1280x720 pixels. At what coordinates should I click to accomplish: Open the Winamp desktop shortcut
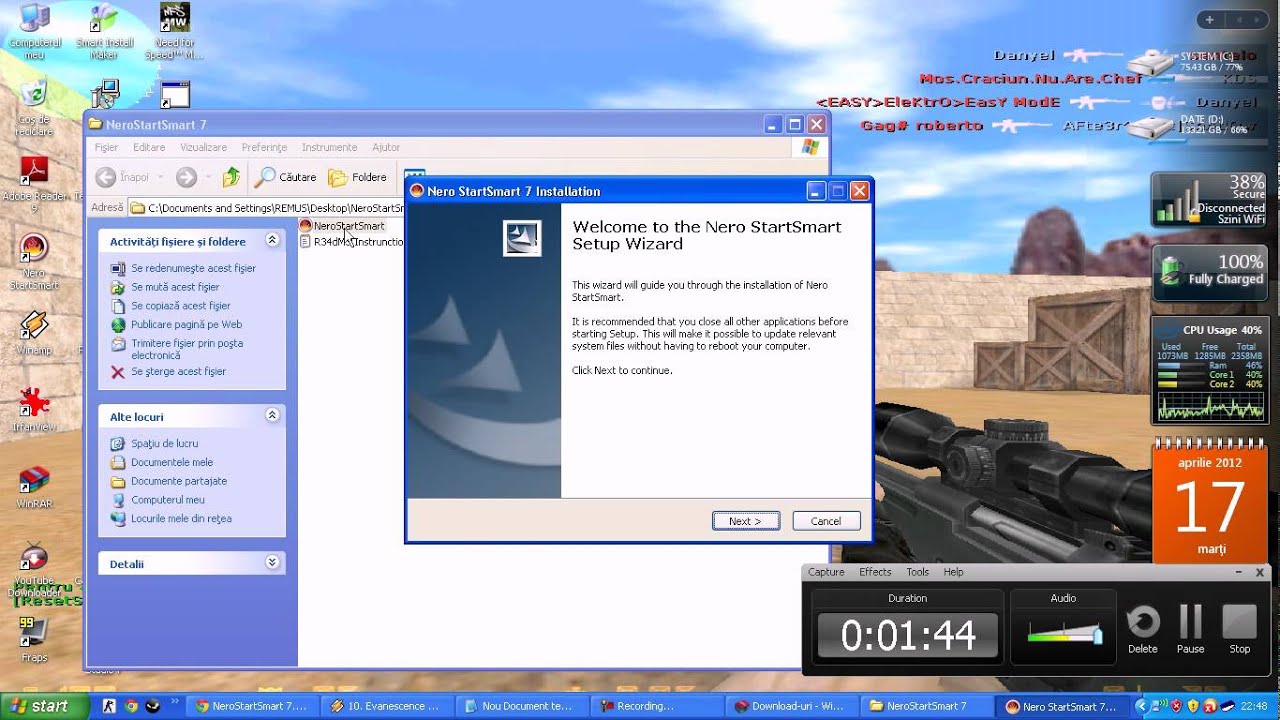click(34, 334)
